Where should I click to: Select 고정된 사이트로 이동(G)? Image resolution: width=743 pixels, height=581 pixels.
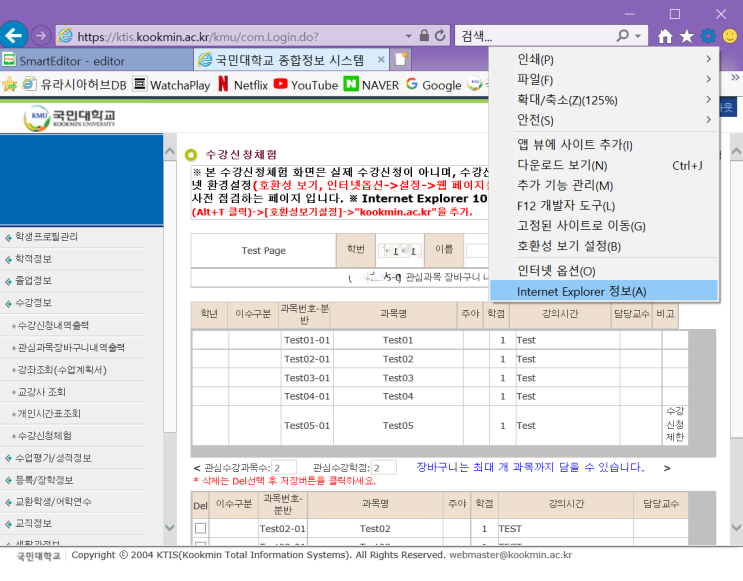point(604,226)
